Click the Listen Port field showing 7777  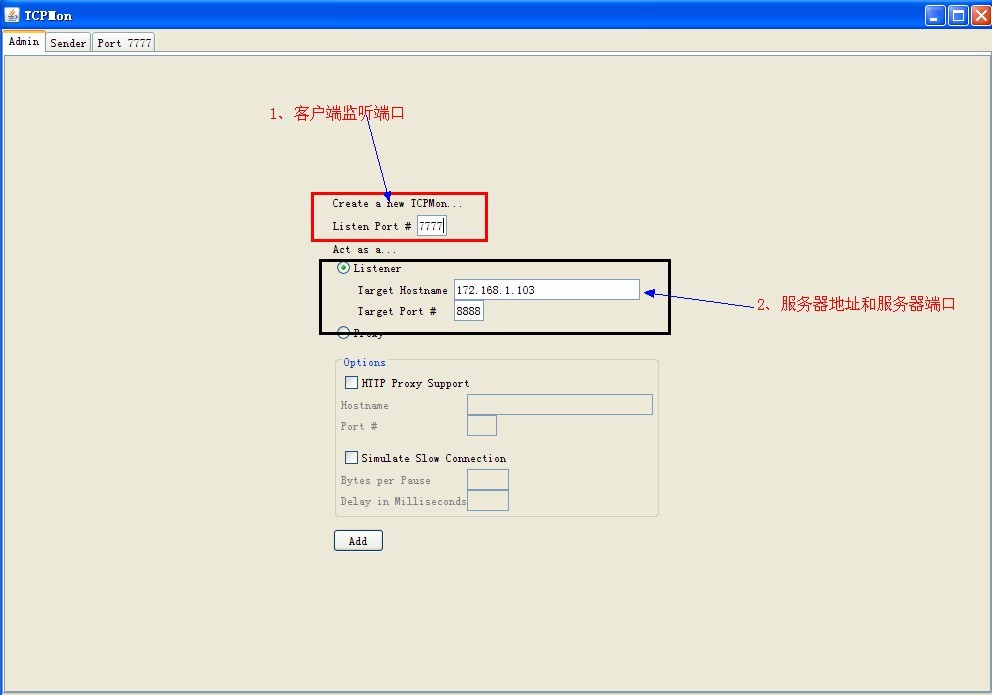click(x=430, y=225)
